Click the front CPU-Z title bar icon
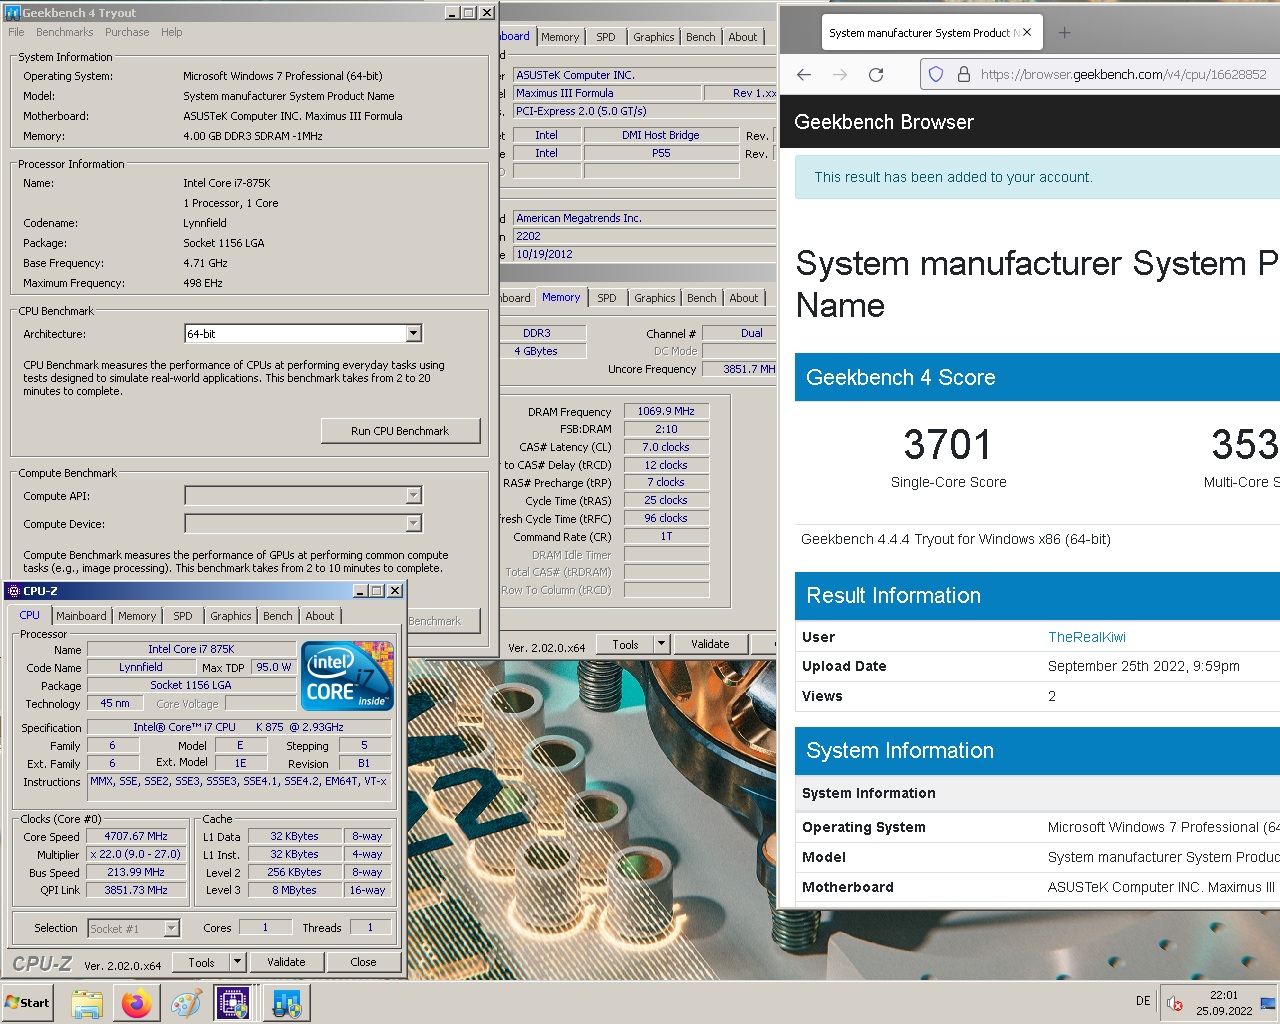Screen dimensions: 1280x1024 [x=14, y=591]
